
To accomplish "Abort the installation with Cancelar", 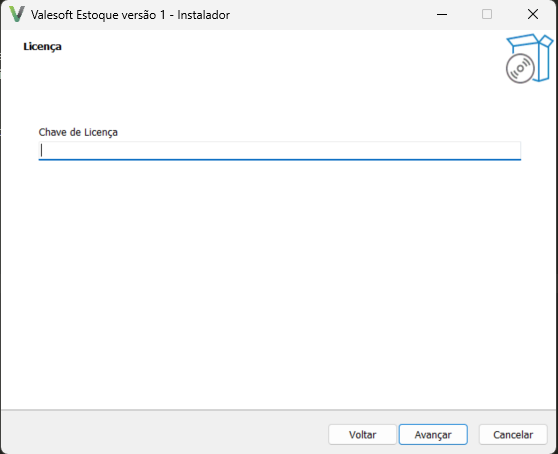I will coord(513,434).
